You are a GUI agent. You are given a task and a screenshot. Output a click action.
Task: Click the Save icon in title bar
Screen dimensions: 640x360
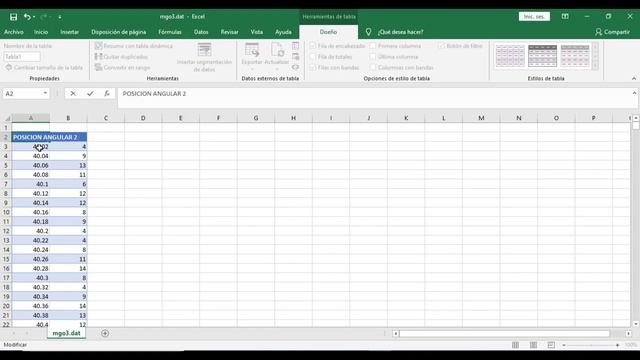[x=13, y=17]
